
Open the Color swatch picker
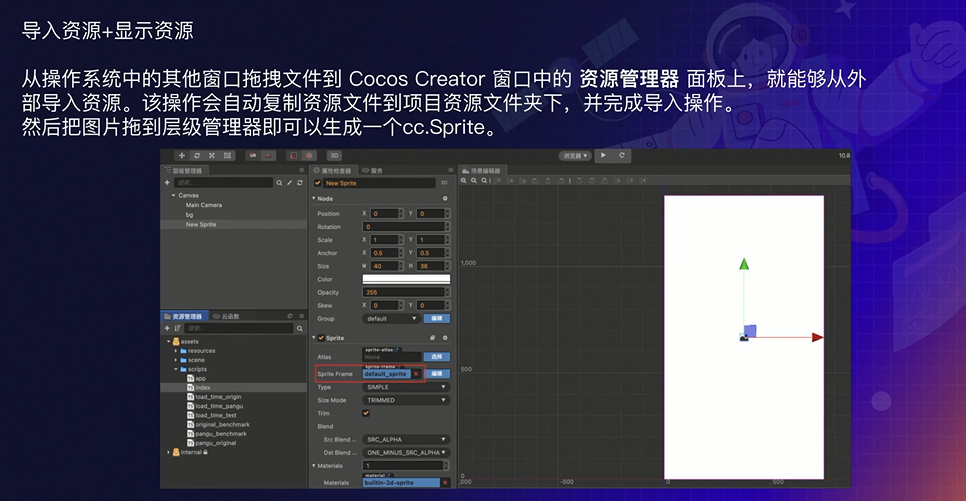(x=406, y=279)
